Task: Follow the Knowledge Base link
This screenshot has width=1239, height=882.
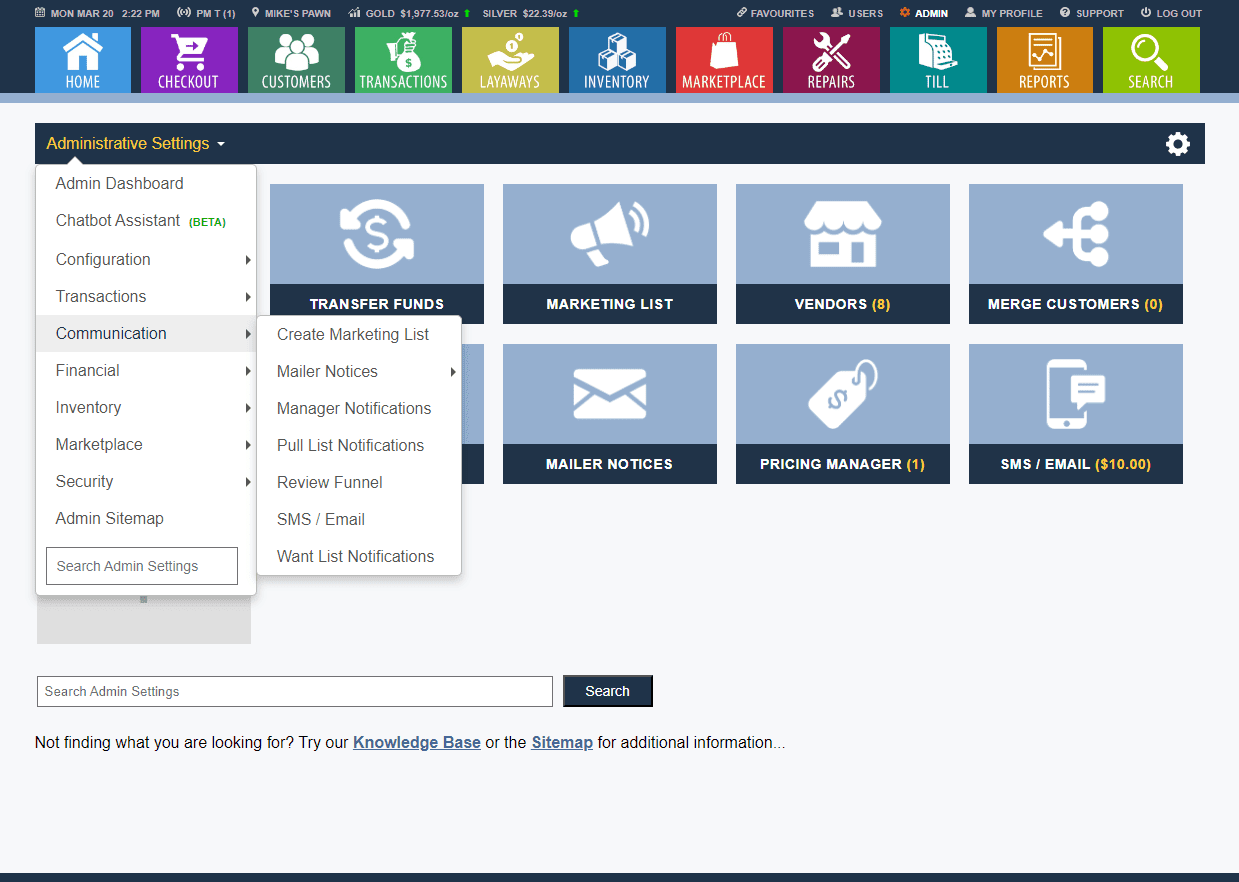Action: tap(416, 743)
